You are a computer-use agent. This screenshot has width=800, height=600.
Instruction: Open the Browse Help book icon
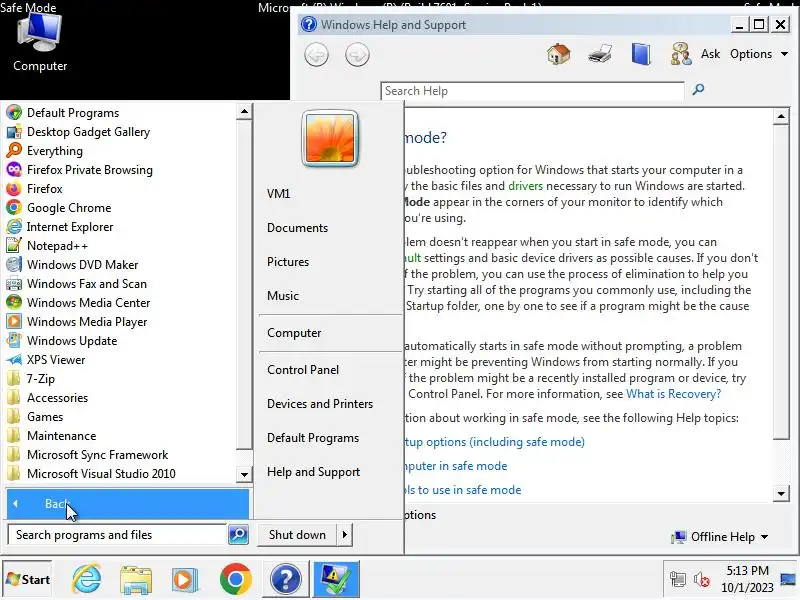(640, 54)
